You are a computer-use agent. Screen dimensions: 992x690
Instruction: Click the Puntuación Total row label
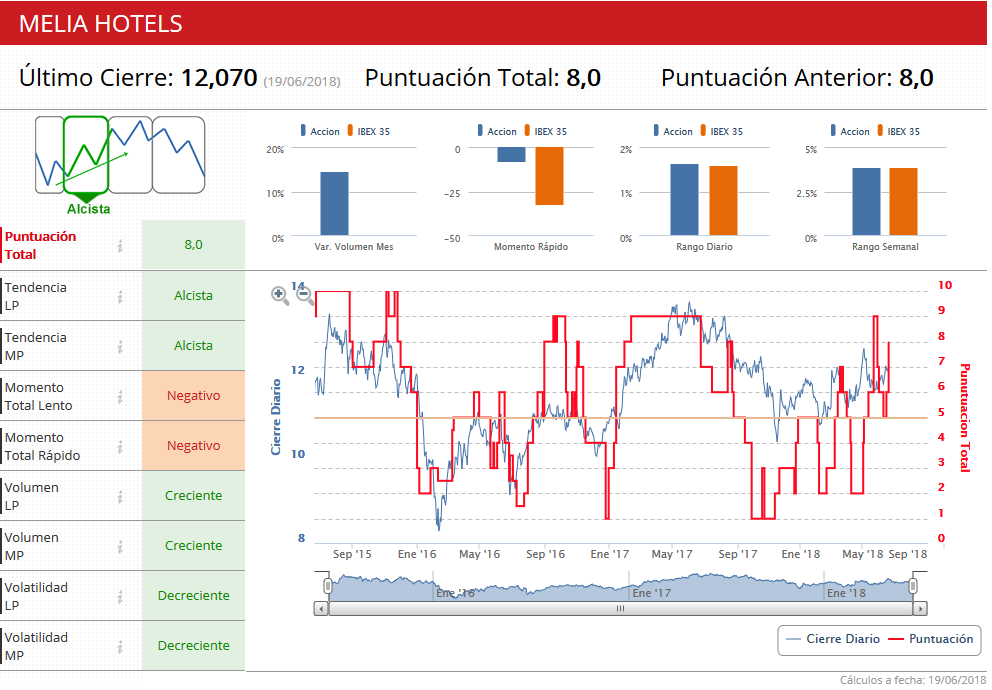[x=40, y=245]
